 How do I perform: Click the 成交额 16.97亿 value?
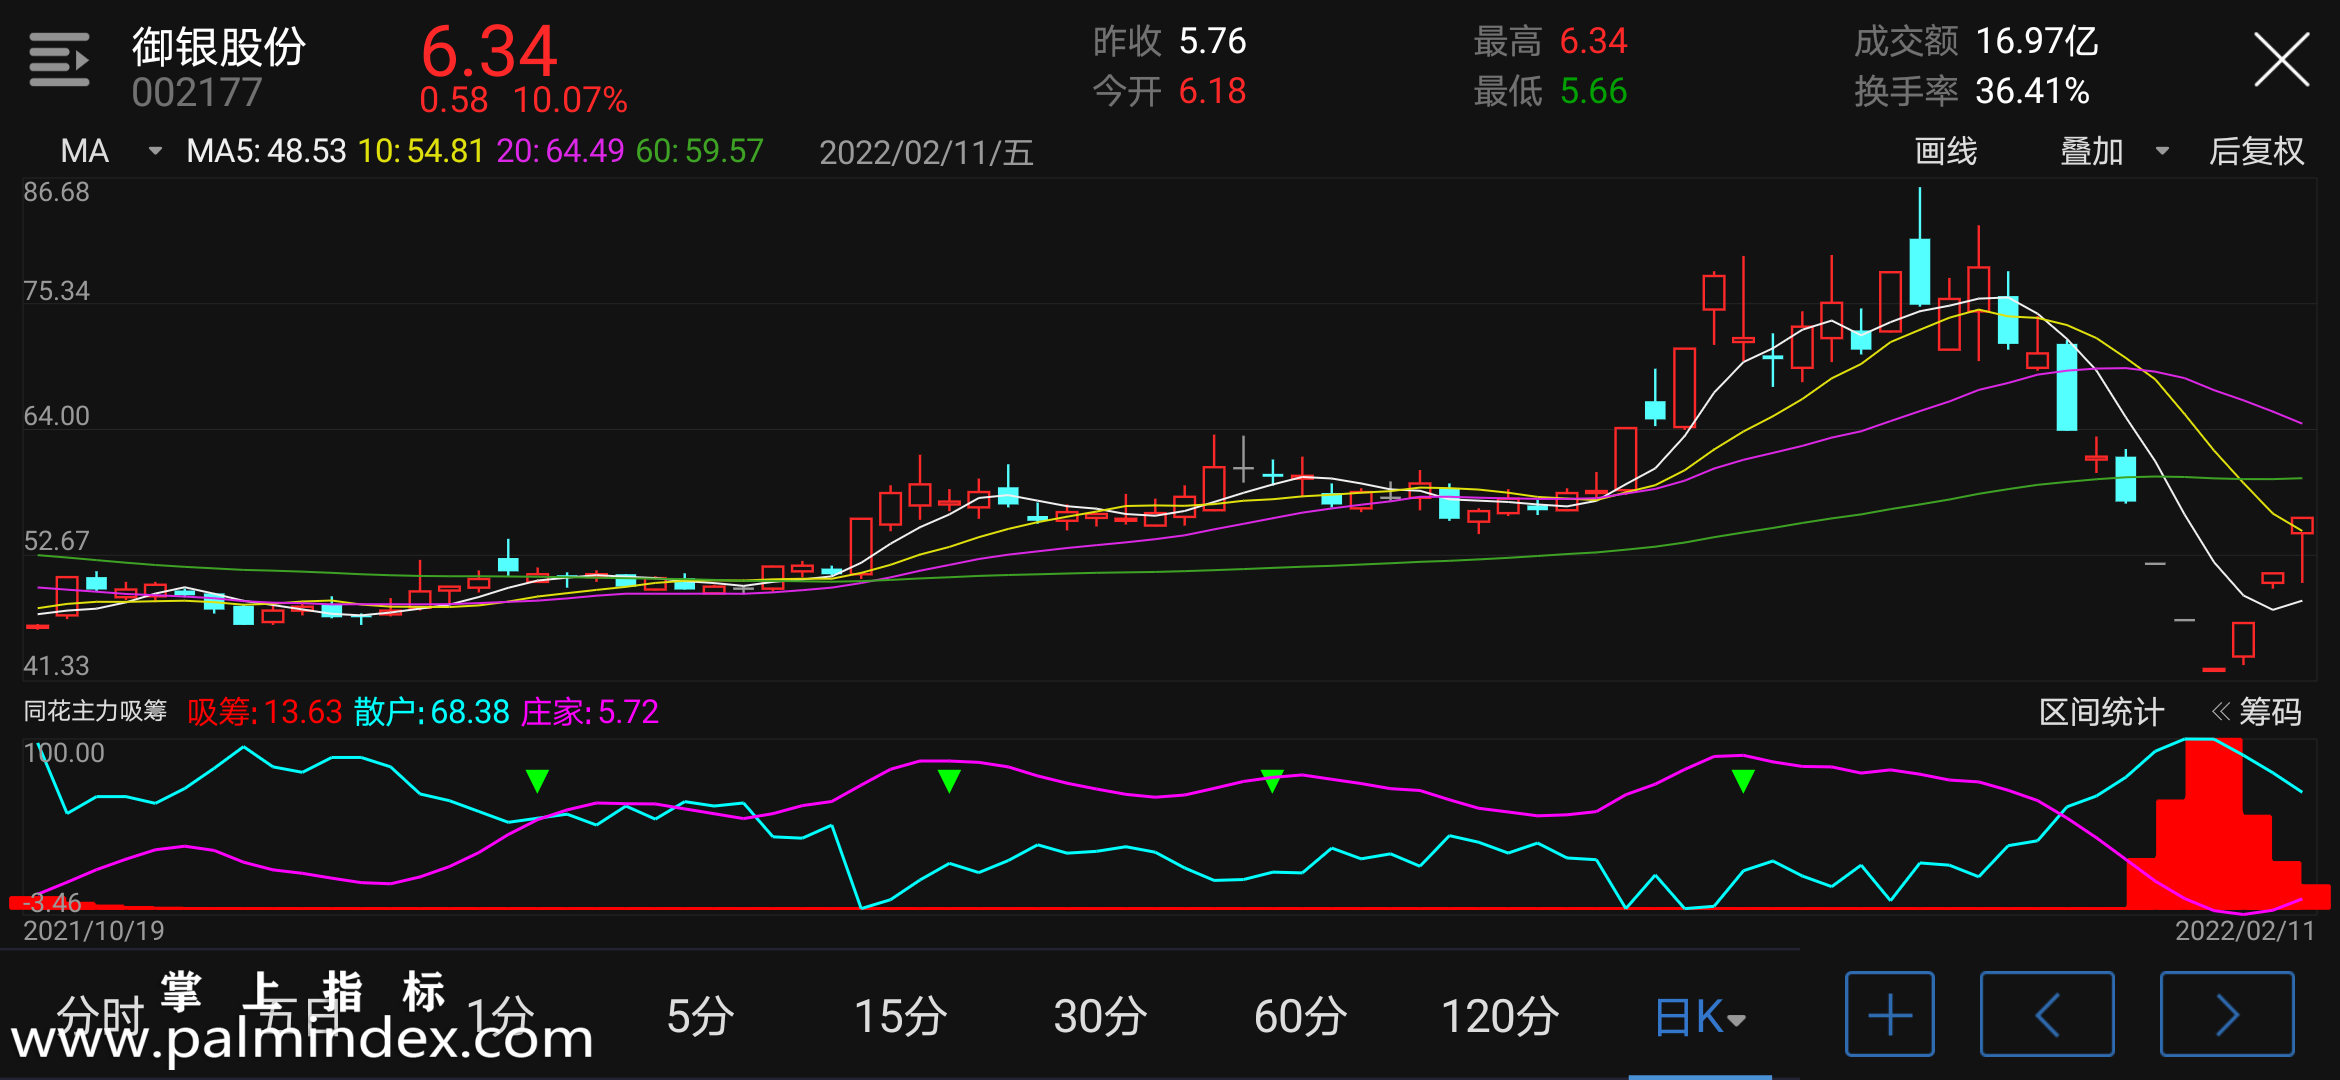[1976, 41]
